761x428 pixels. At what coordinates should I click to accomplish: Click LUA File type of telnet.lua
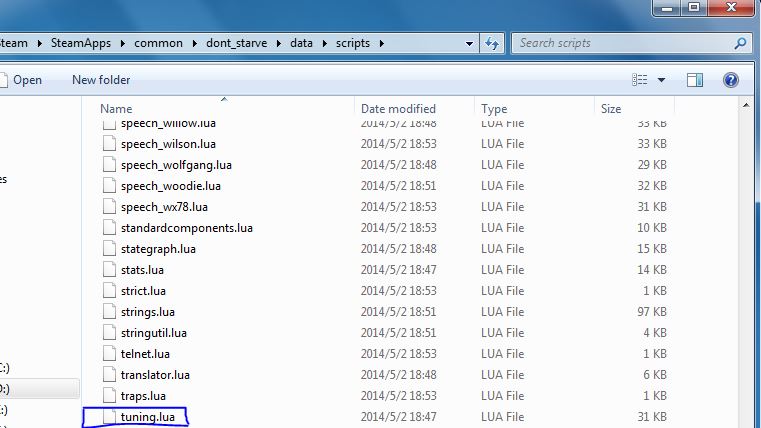click(x=502, y=354)
